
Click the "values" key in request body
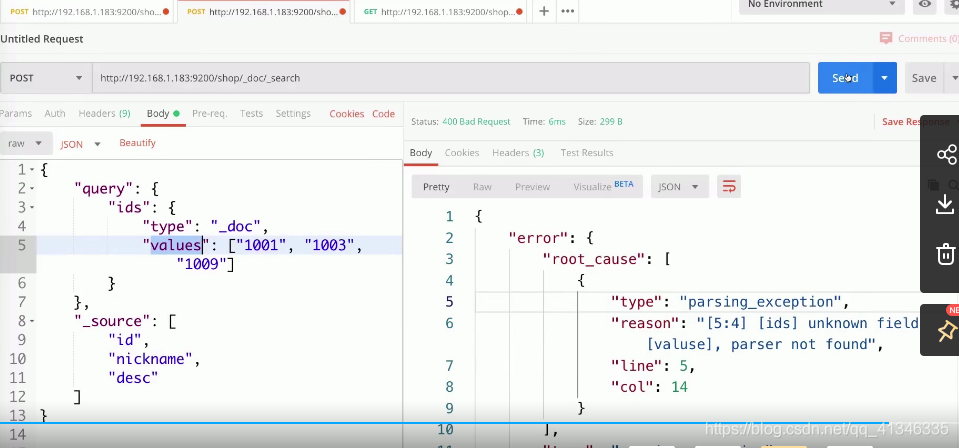click(x=176, y=245)
